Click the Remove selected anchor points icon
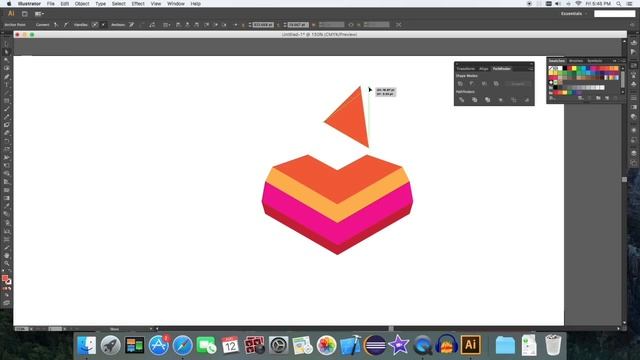 tap(131, 25)
